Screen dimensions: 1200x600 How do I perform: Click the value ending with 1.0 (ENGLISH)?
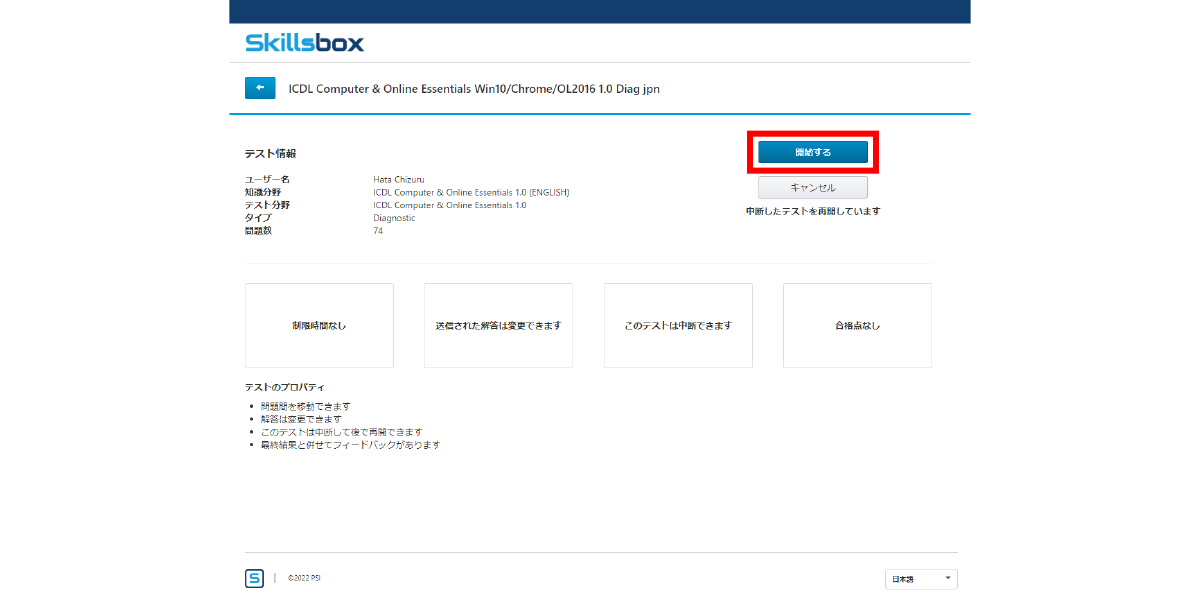point(471,193)
